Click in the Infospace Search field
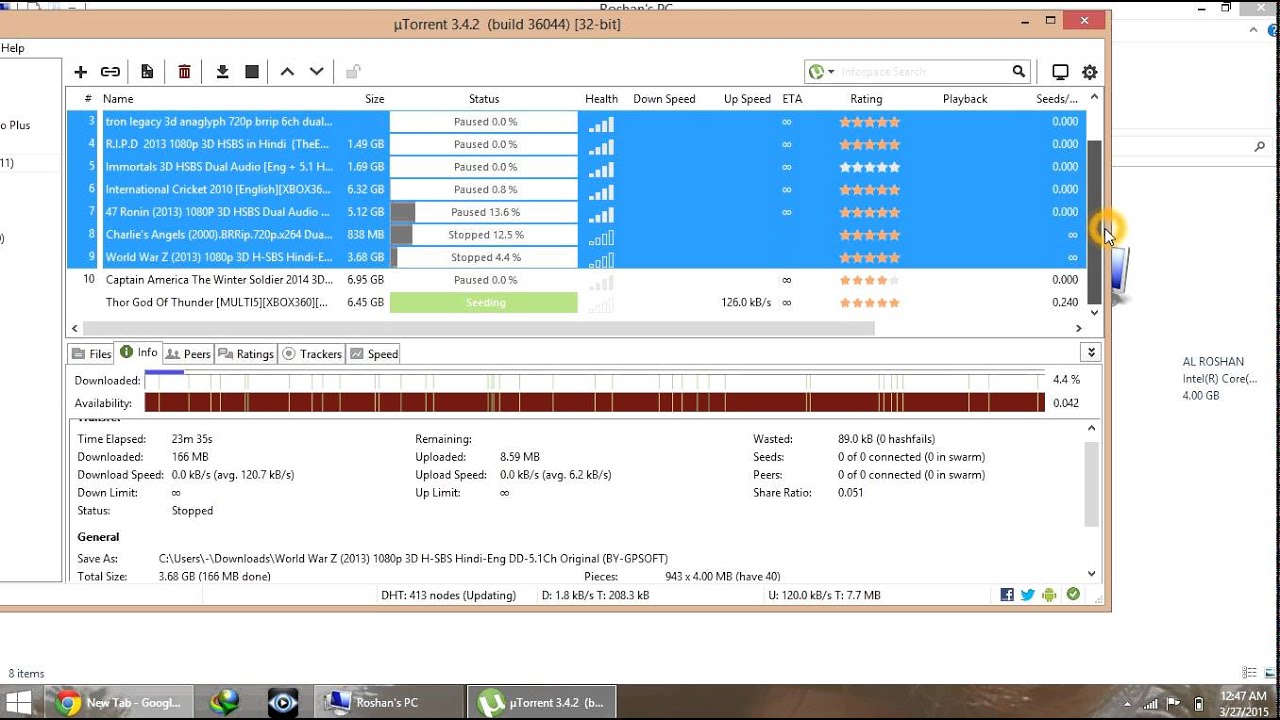Image resolution: width=1280 pixels, height=720 pixels. click(x=922, y=72)
